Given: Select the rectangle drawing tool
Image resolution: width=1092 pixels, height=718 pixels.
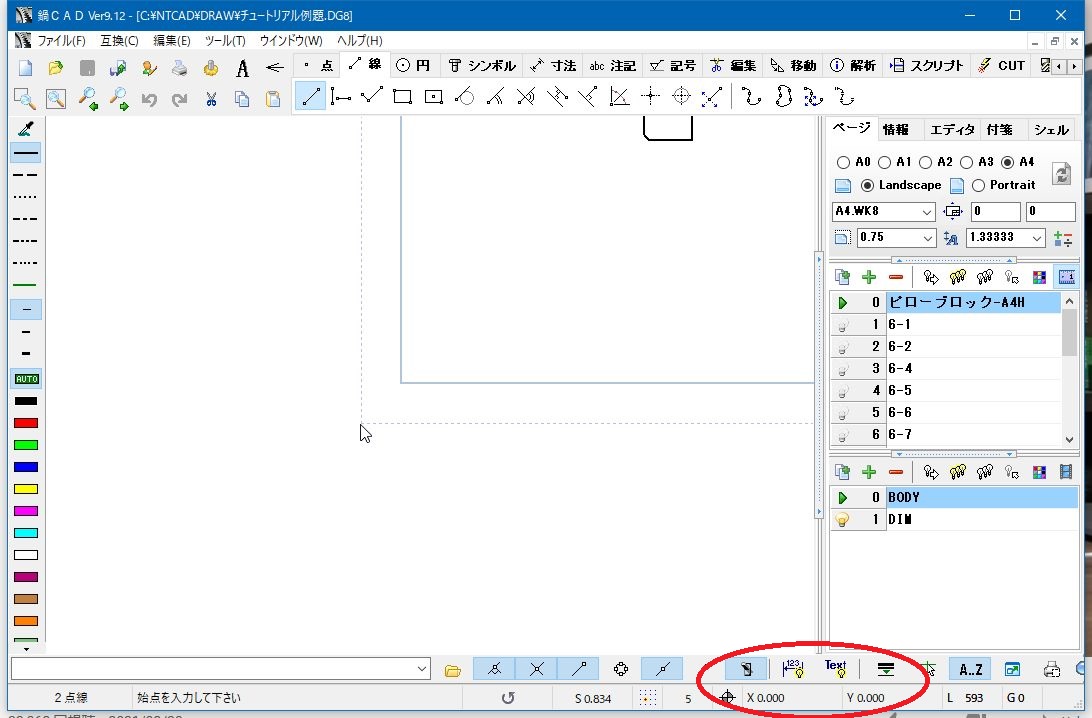Looking at the screenshot, I should [403, 96].
